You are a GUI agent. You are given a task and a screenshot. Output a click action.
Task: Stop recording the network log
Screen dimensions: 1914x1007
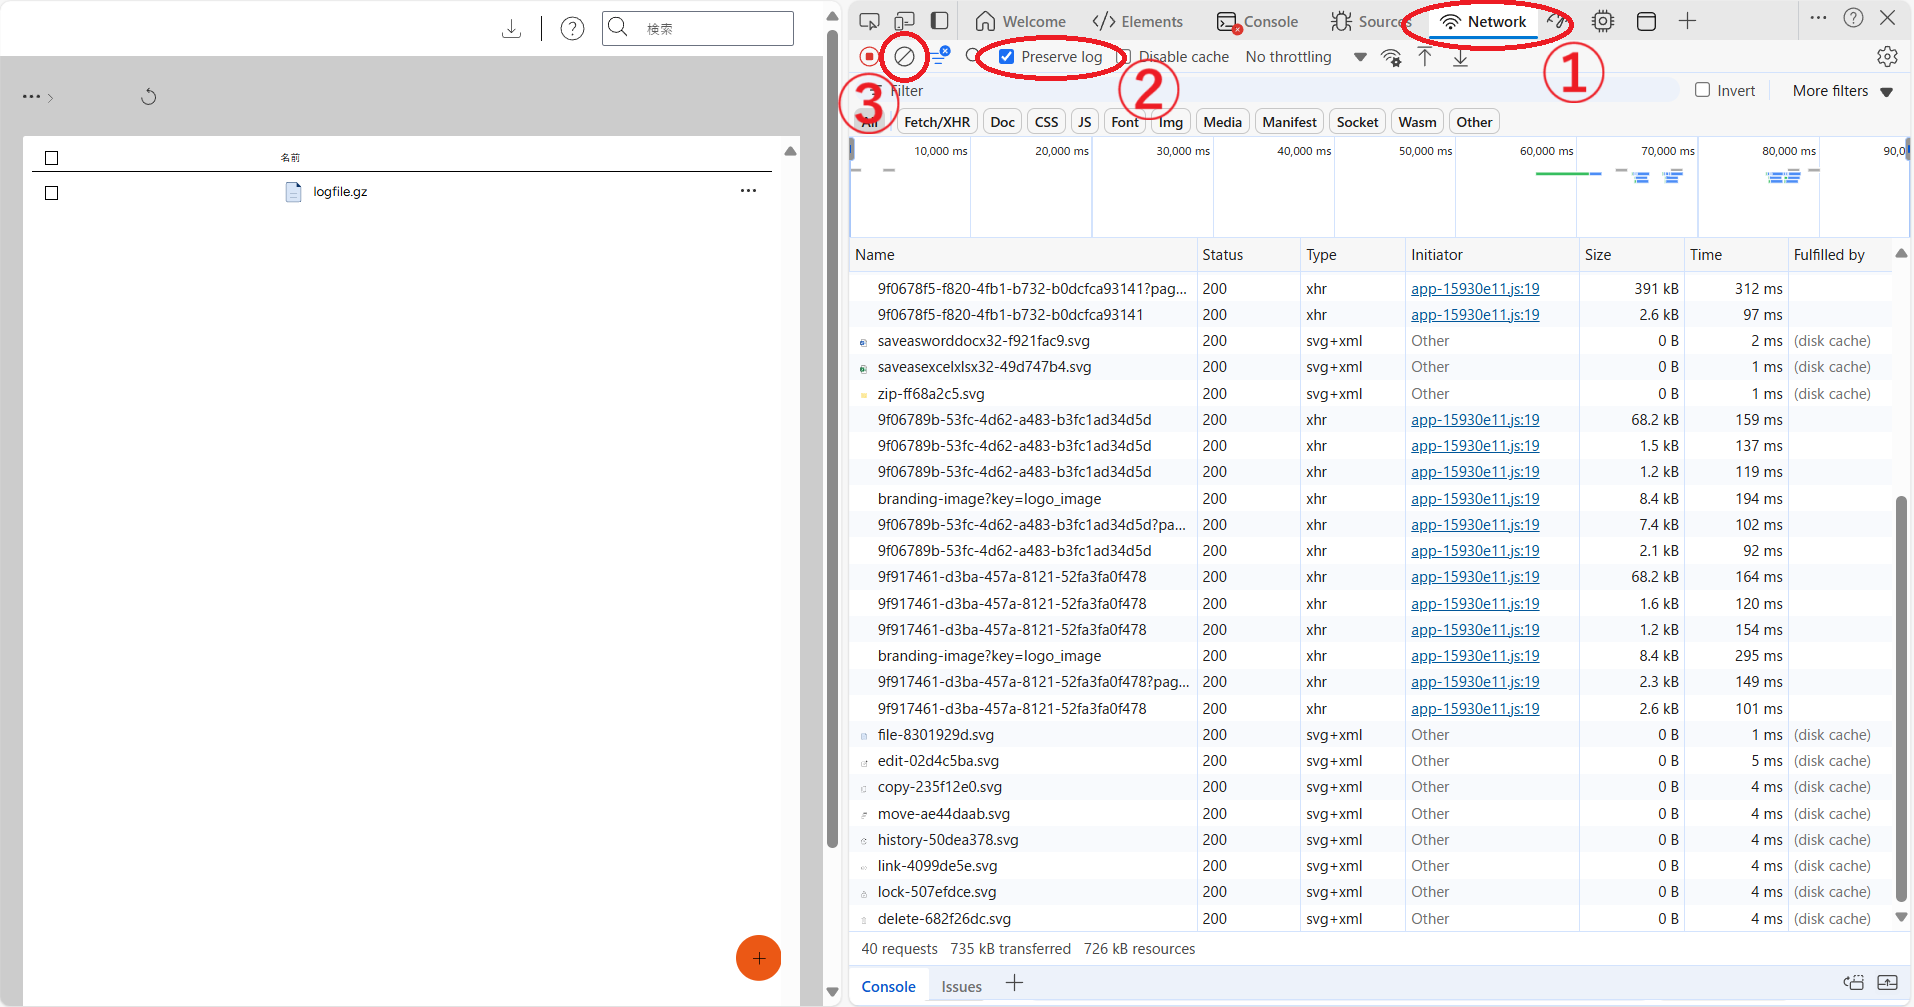(x=870, y=57)
